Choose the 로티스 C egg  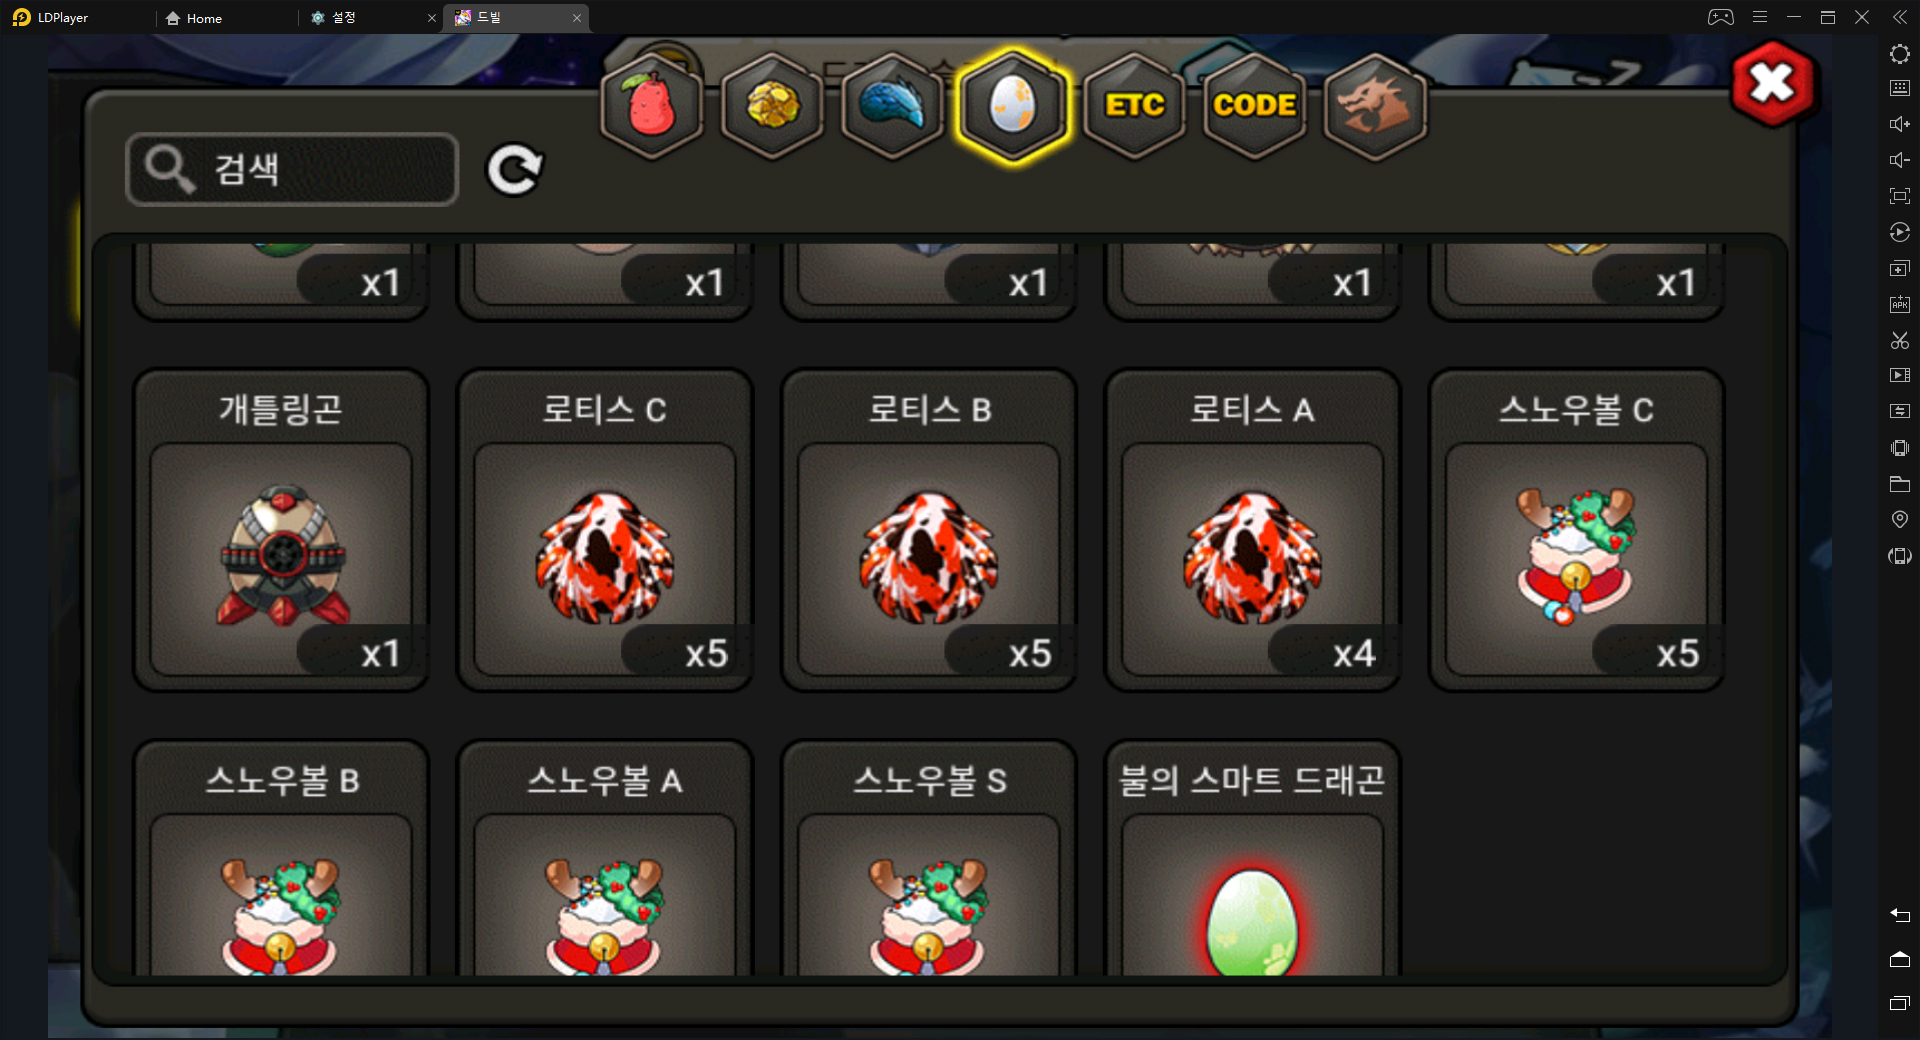[x=605, y=530]
